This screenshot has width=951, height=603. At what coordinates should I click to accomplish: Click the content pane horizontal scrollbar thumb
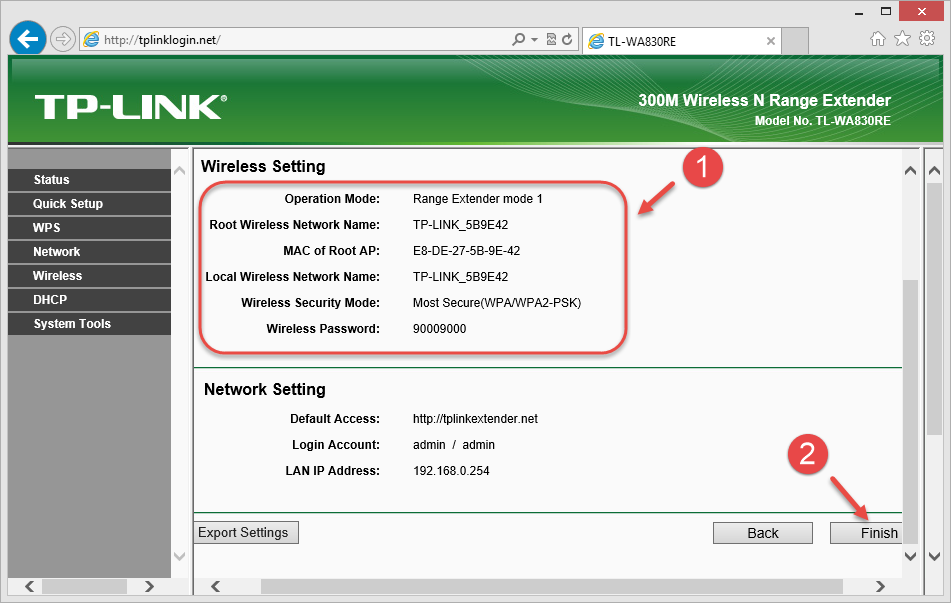(x=552, y=586)
